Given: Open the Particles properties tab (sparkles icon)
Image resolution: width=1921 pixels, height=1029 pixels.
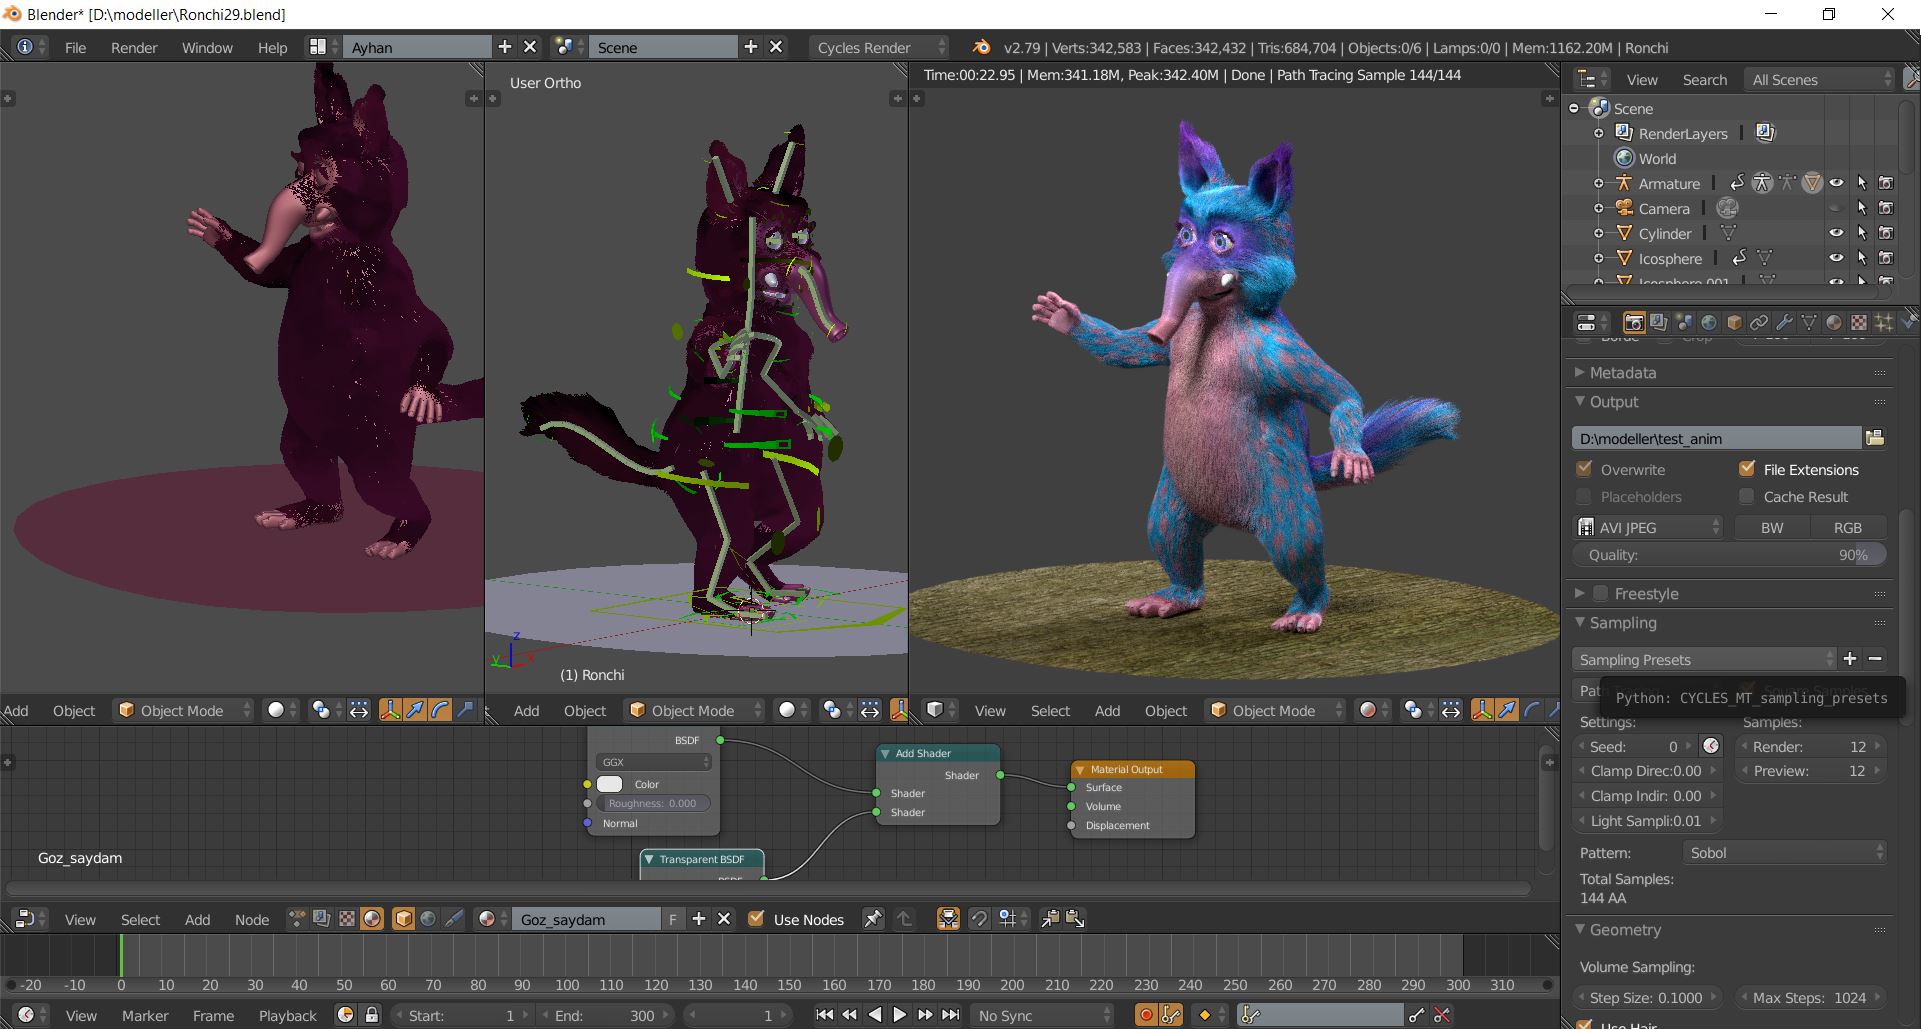Looking at the screenshot, I should [1884, 322].
